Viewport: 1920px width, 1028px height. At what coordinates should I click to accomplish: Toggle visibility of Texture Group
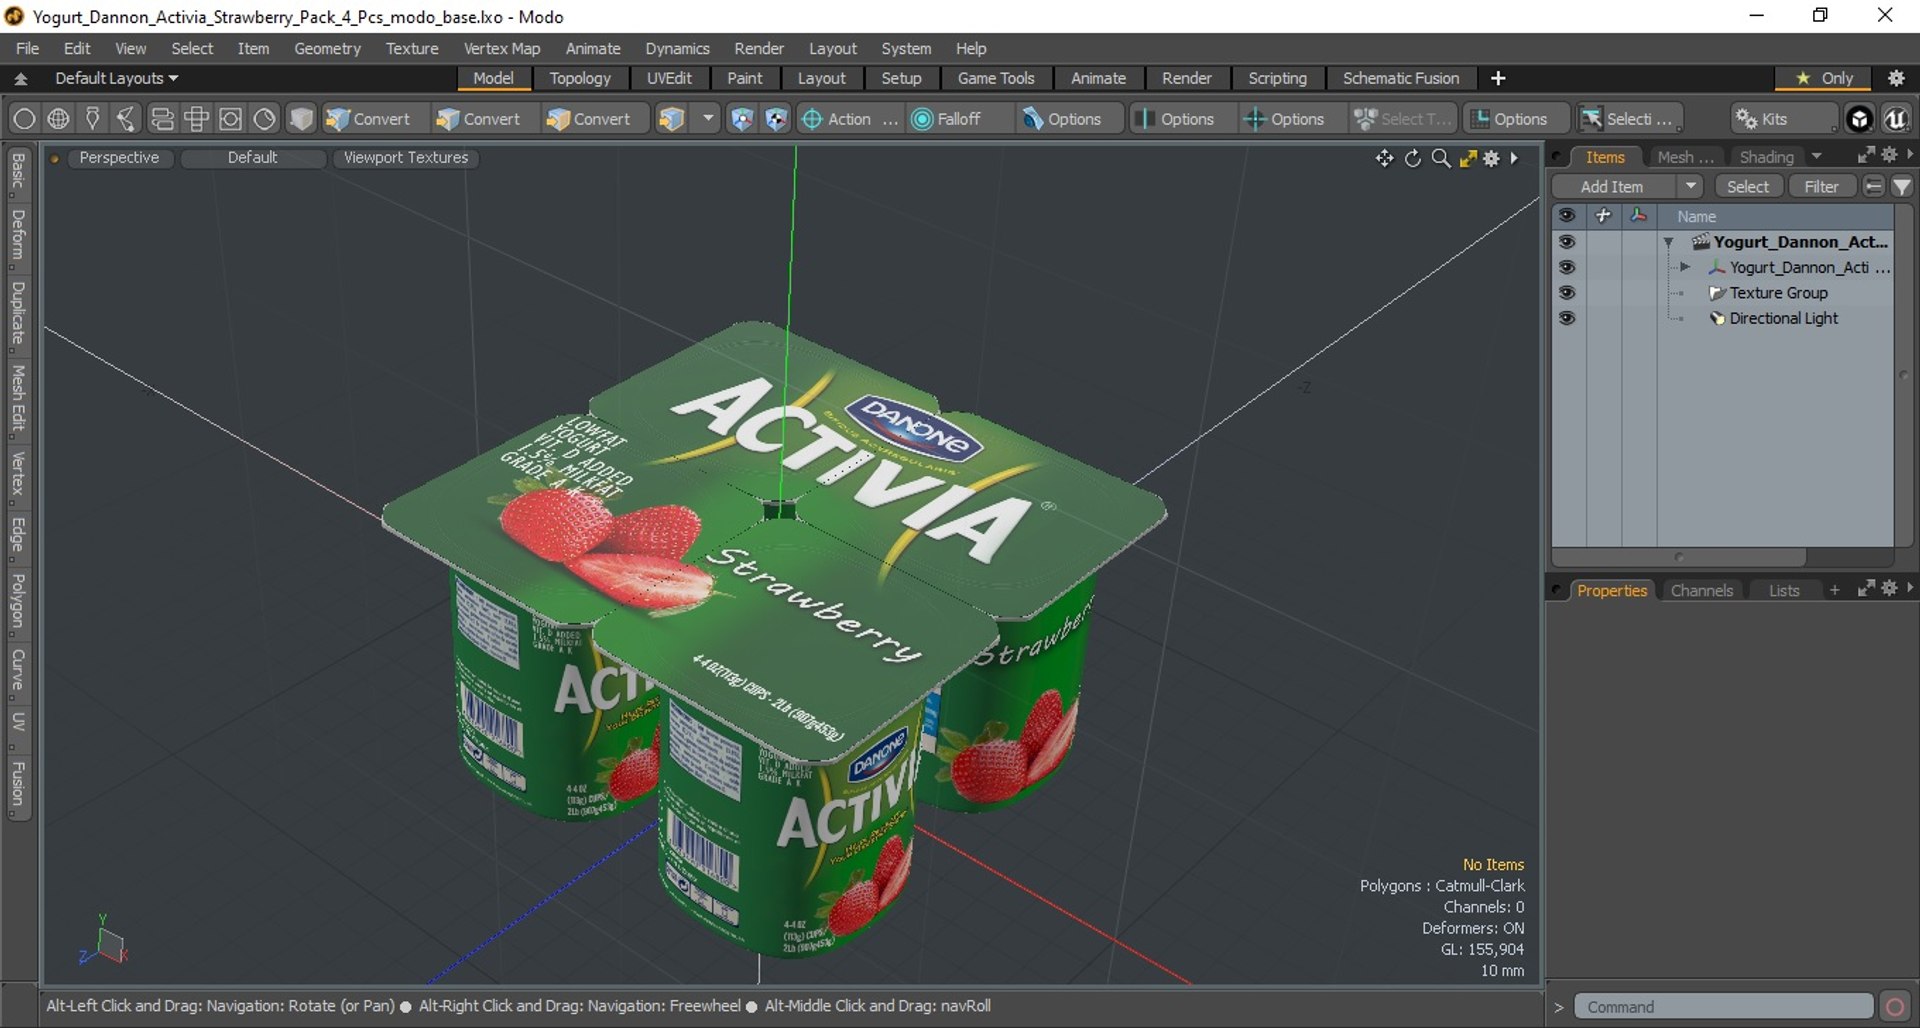click(1566, 293)
